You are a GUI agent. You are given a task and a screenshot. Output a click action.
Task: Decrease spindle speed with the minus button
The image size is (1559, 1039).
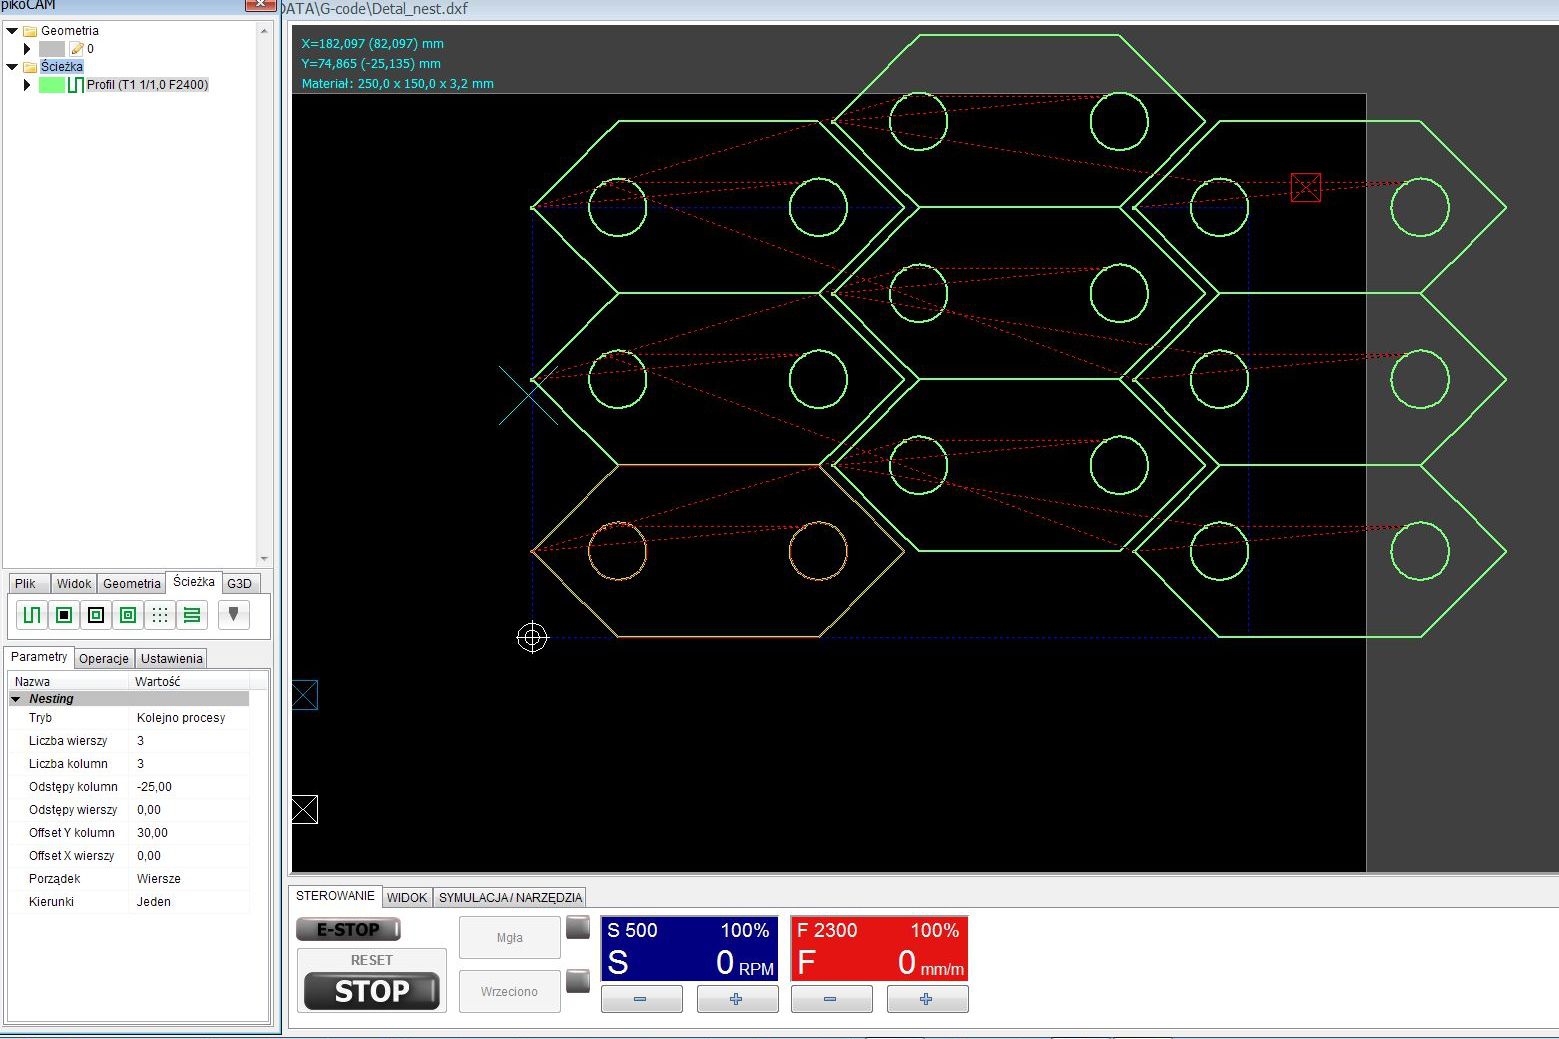(641, 999)
